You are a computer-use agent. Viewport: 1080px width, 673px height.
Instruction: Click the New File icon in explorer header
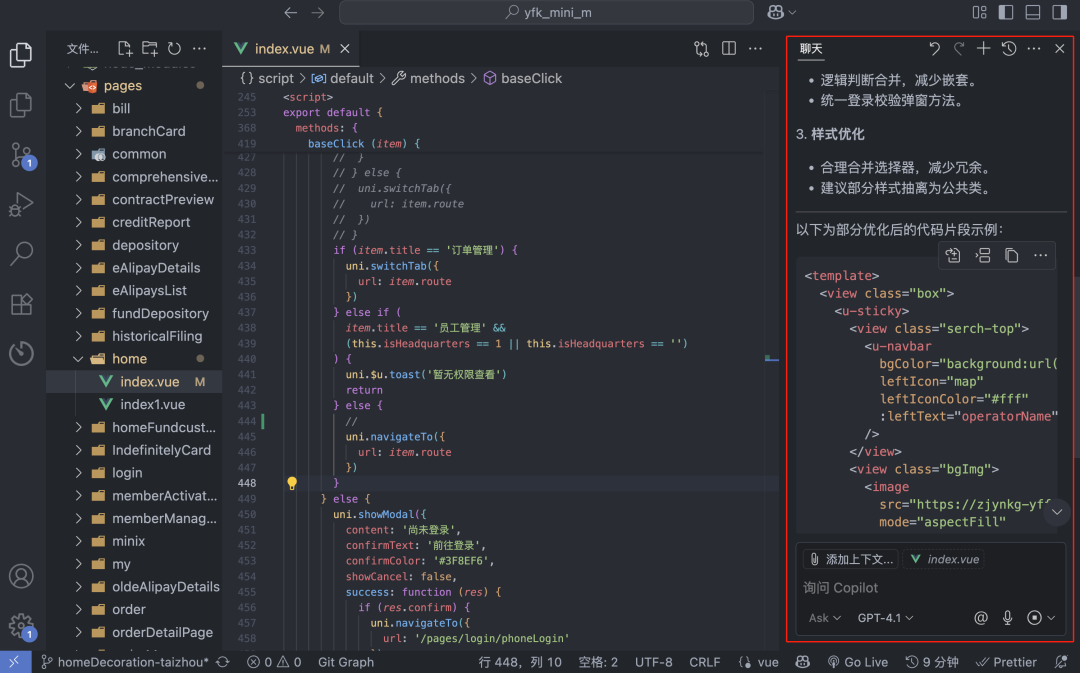(125, 49)
